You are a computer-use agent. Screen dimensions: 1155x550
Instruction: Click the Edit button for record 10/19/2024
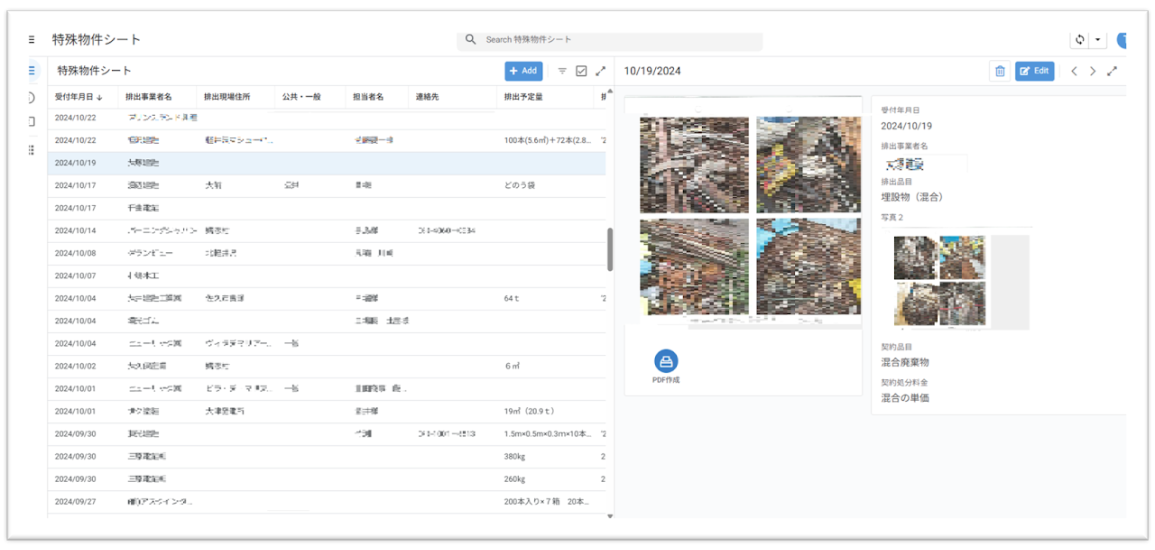(x=1034, y=71)
